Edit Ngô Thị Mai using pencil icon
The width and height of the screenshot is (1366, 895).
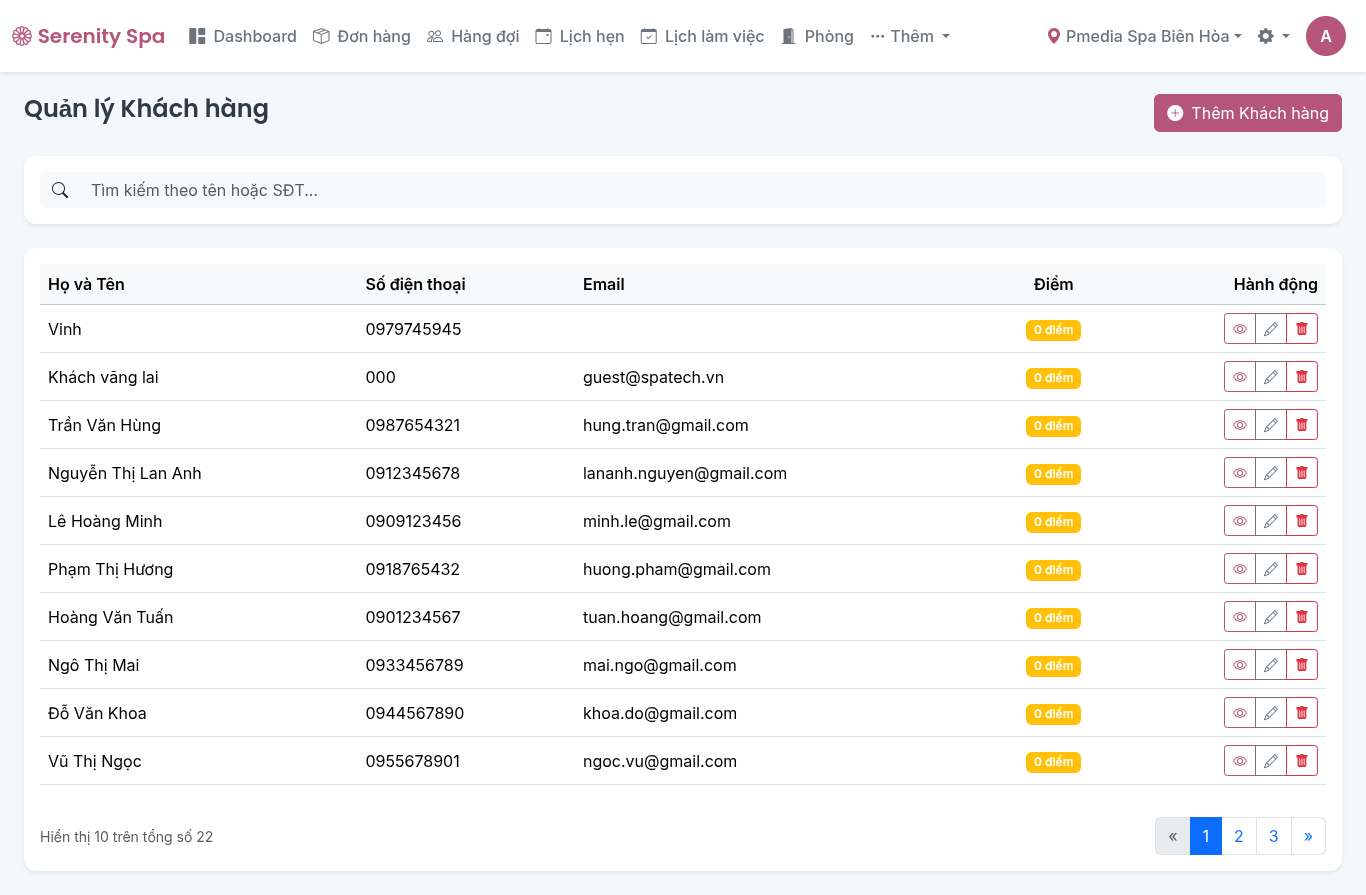coord(1271,665)
